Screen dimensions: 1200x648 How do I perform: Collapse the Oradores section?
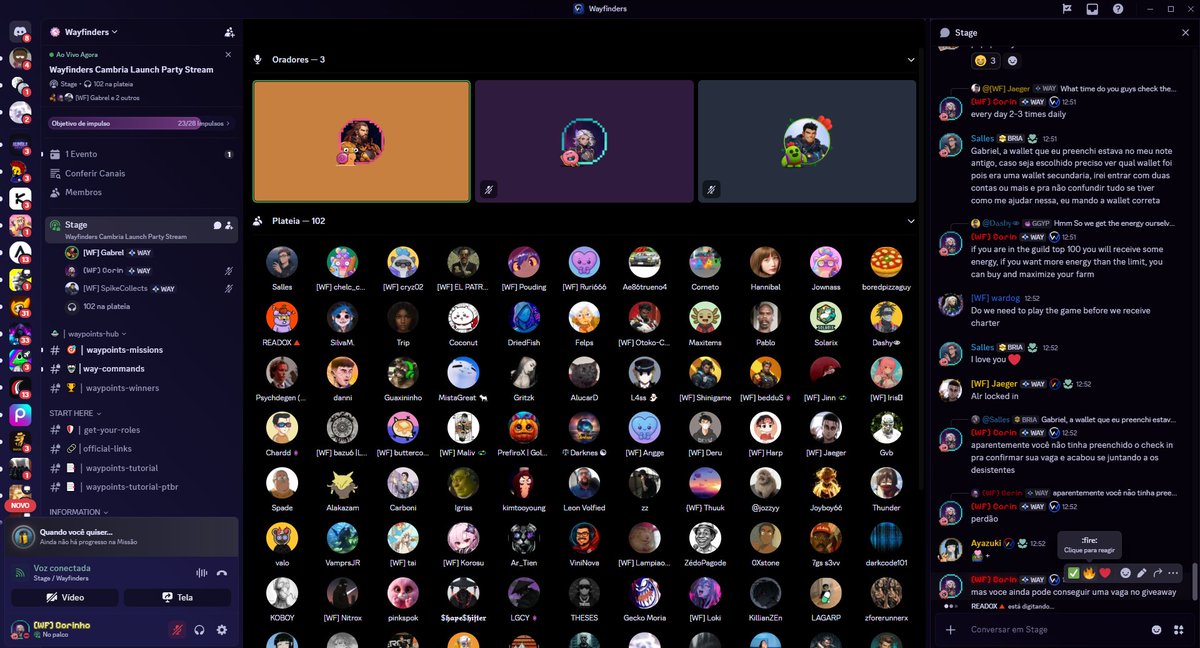(x=911, y=60)
